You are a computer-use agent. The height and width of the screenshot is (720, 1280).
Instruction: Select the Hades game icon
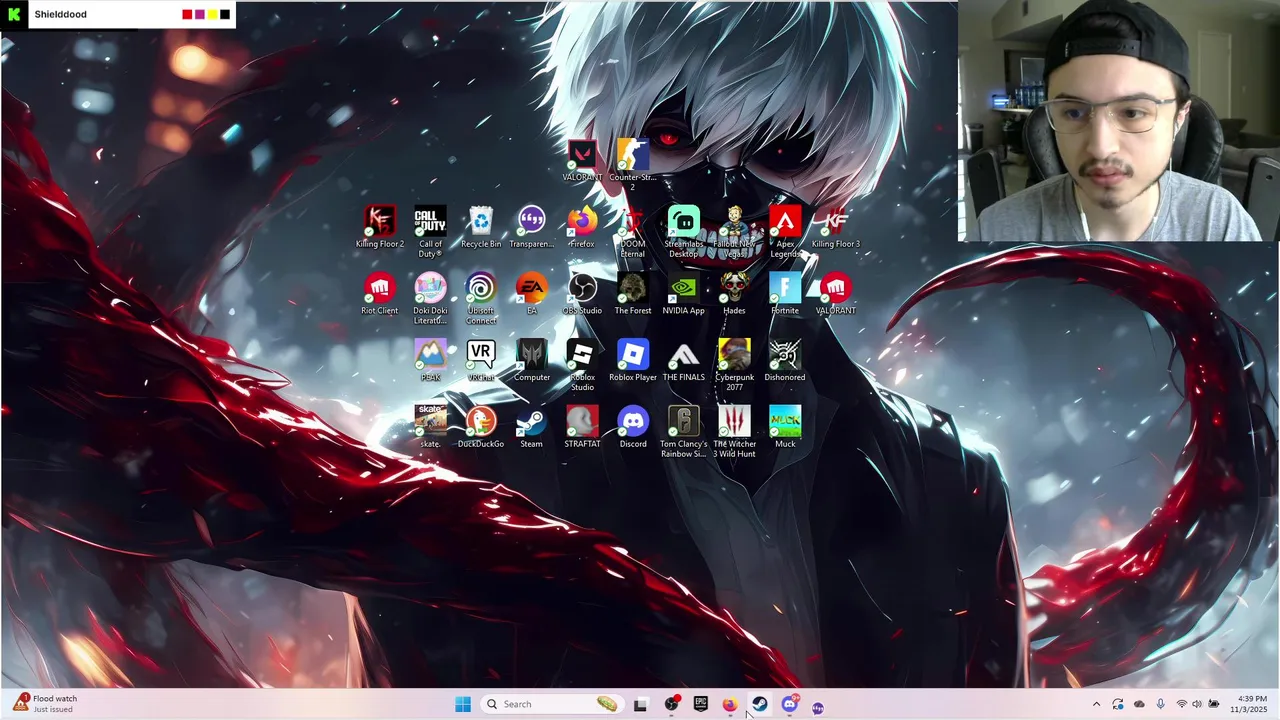click(x=734, y=295)
